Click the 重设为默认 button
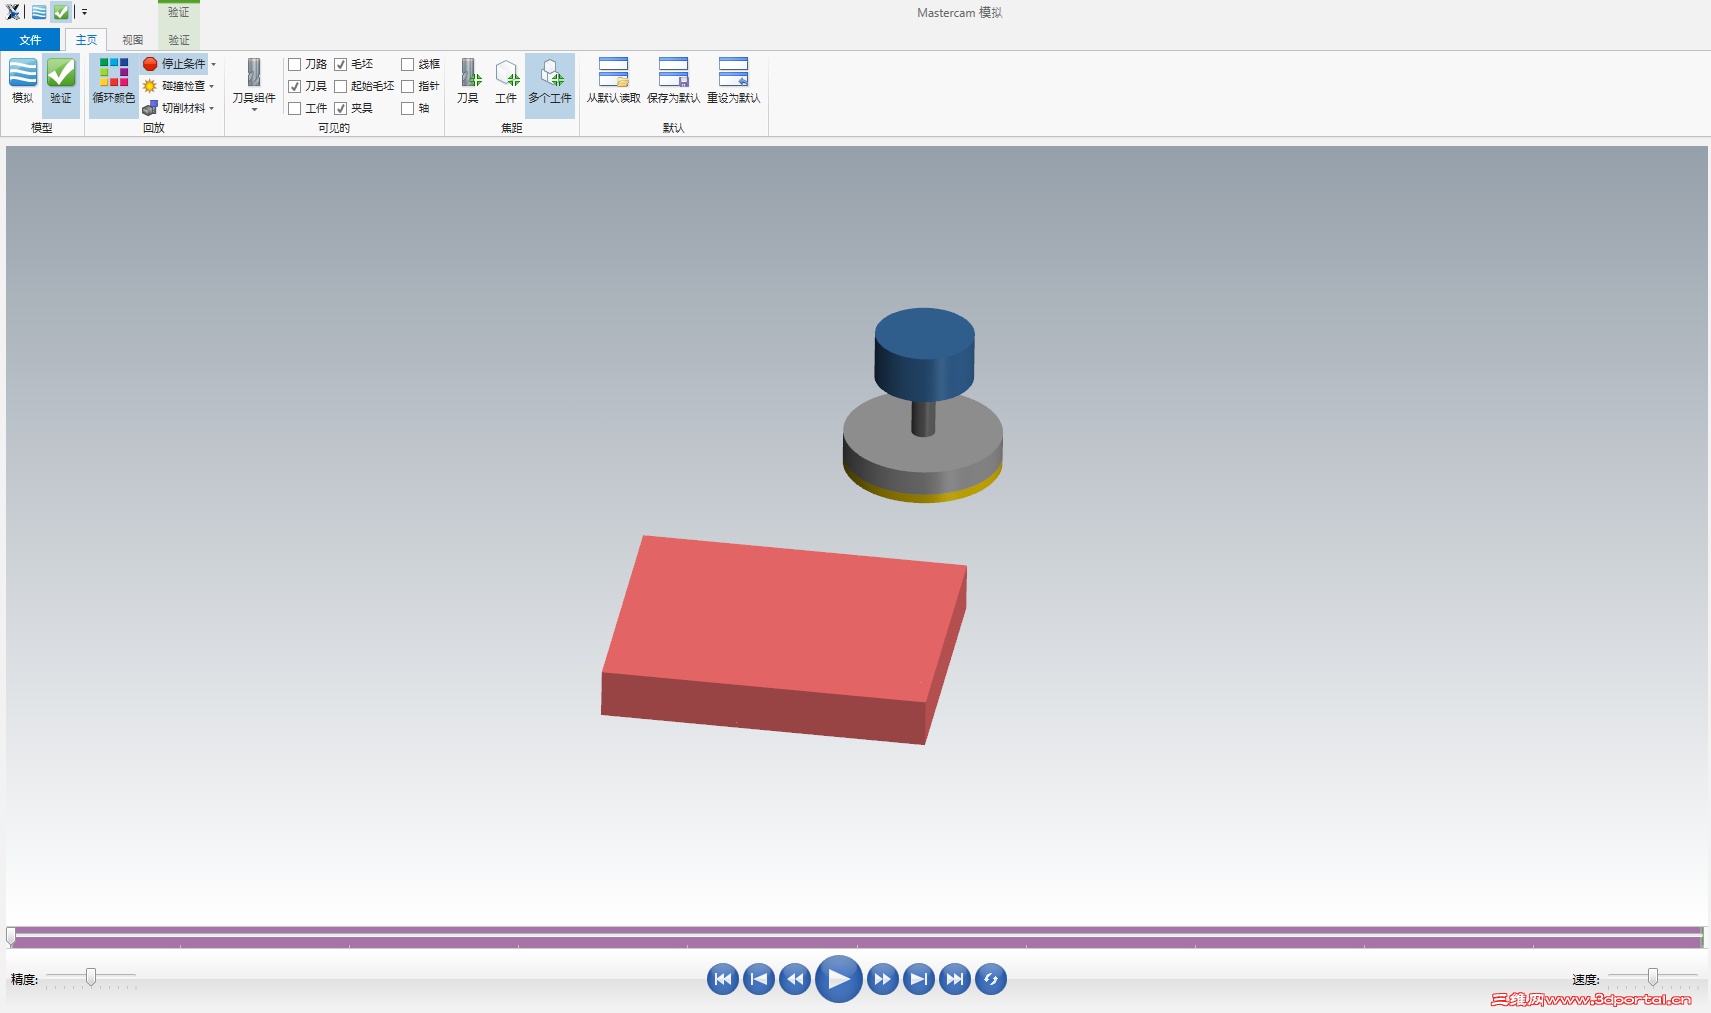1711x1013 pixels. (733, 81)
